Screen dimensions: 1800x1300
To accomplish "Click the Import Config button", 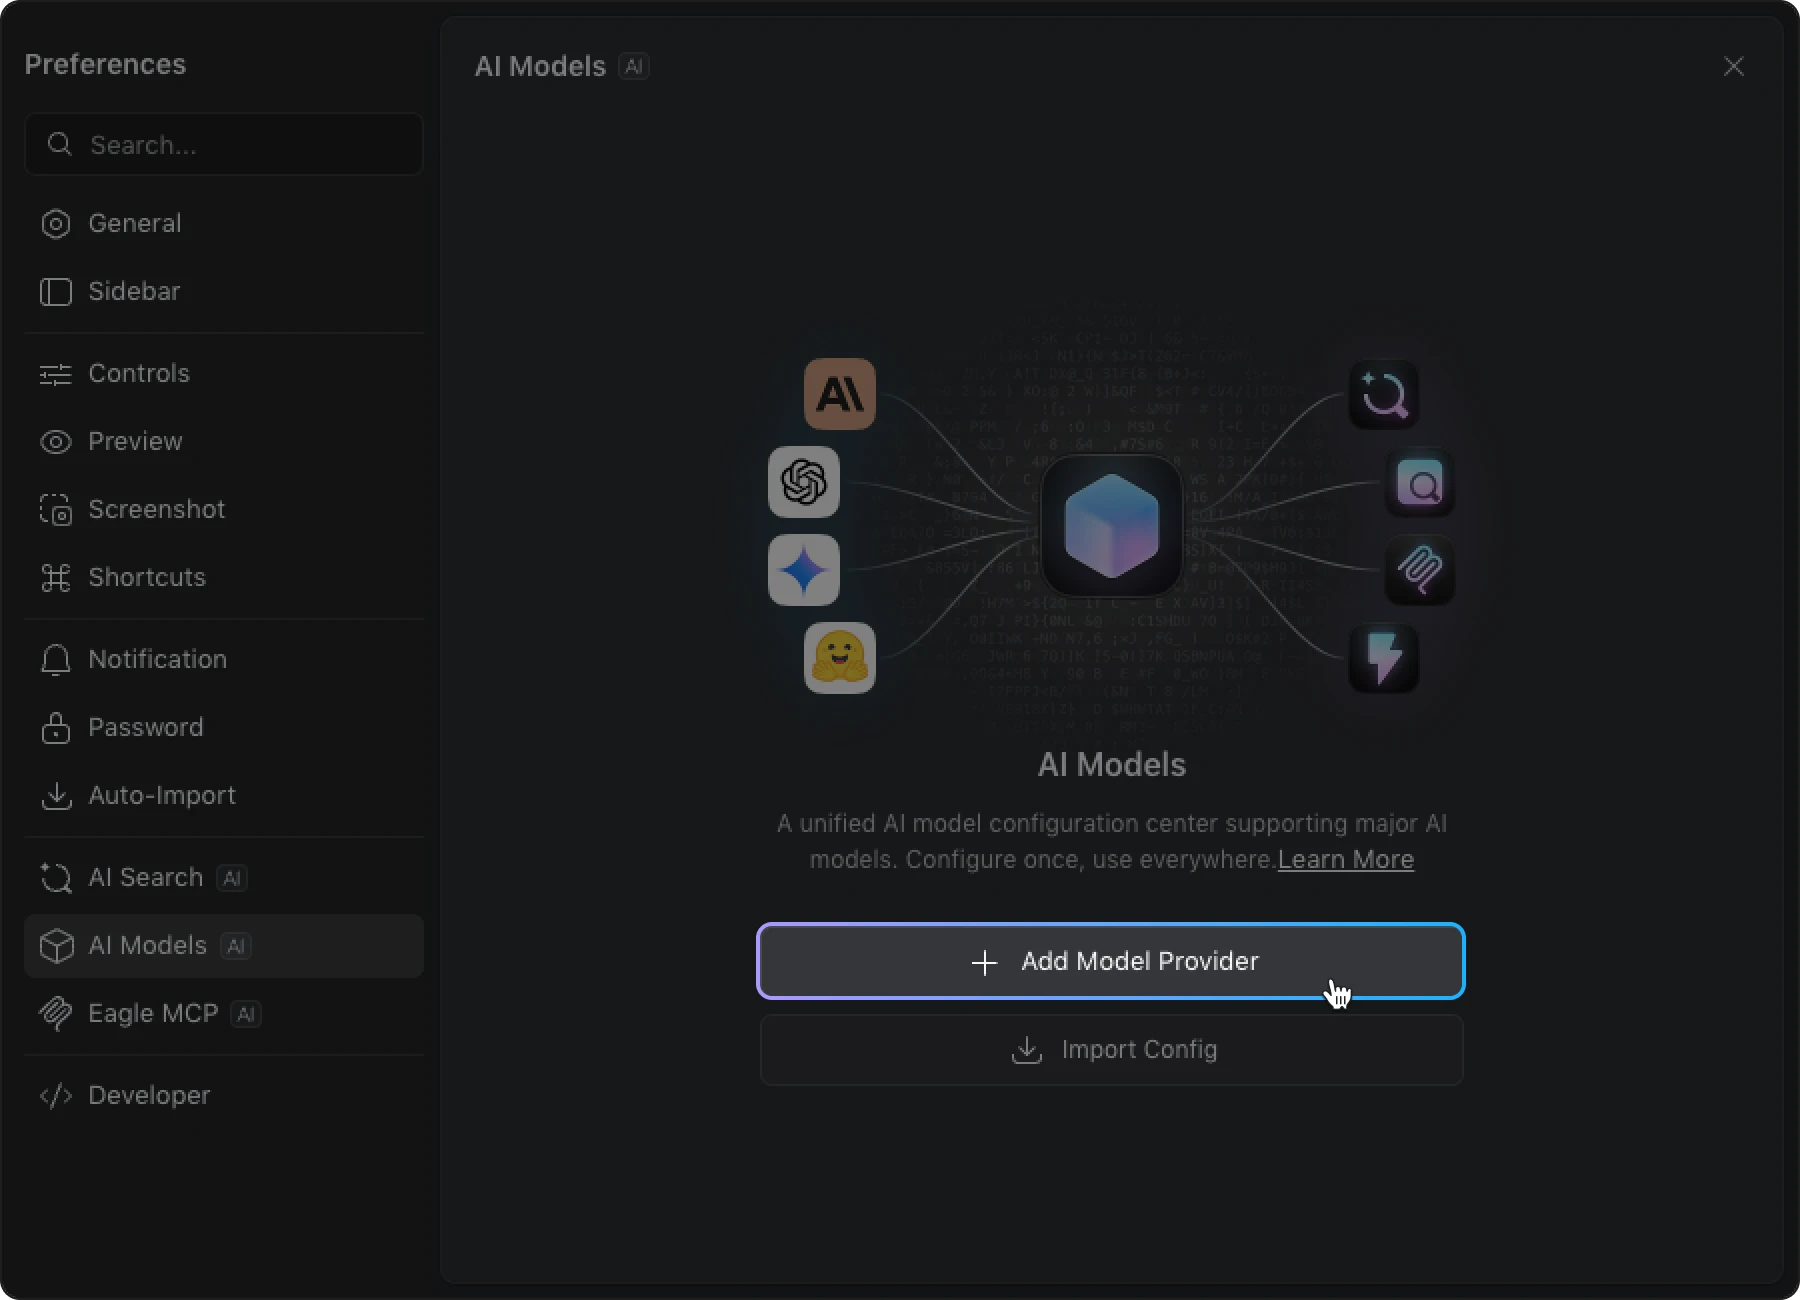I will [x=1111, y=1049].
